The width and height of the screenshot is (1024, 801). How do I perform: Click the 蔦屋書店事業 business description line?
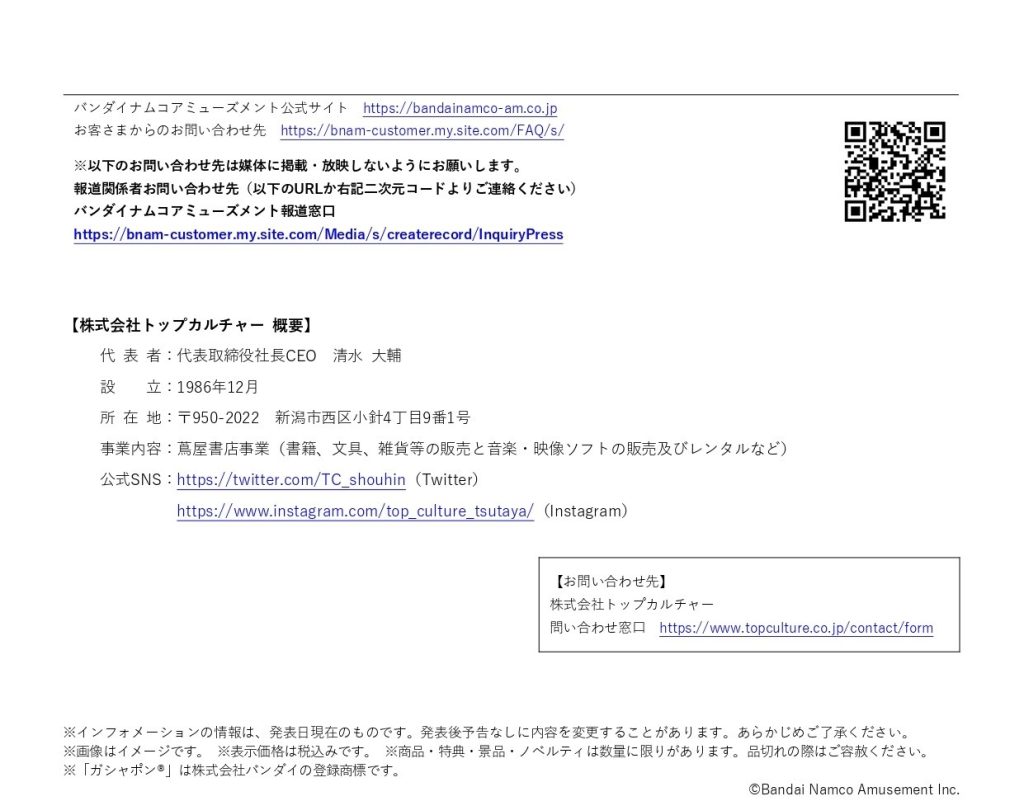(482, 448)
